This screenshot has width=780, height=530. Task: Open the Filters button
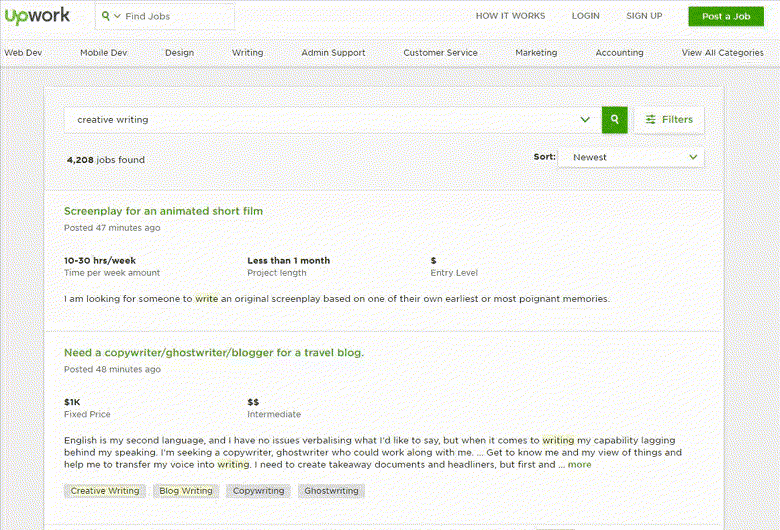pyautogui.click(x=669, y=120)
